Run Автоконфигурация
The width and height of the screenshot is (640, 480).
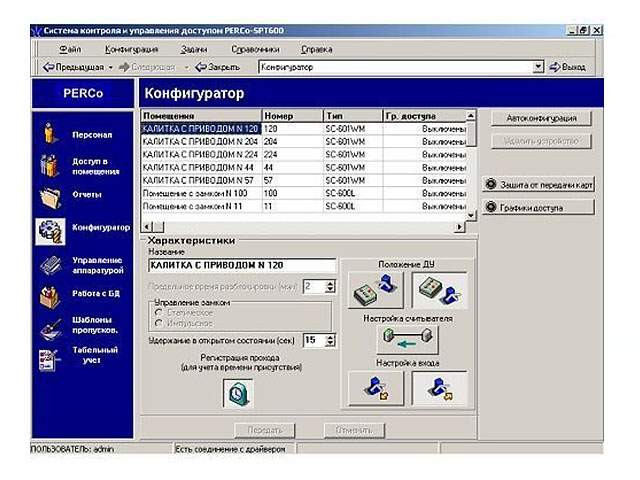point(541,118)
